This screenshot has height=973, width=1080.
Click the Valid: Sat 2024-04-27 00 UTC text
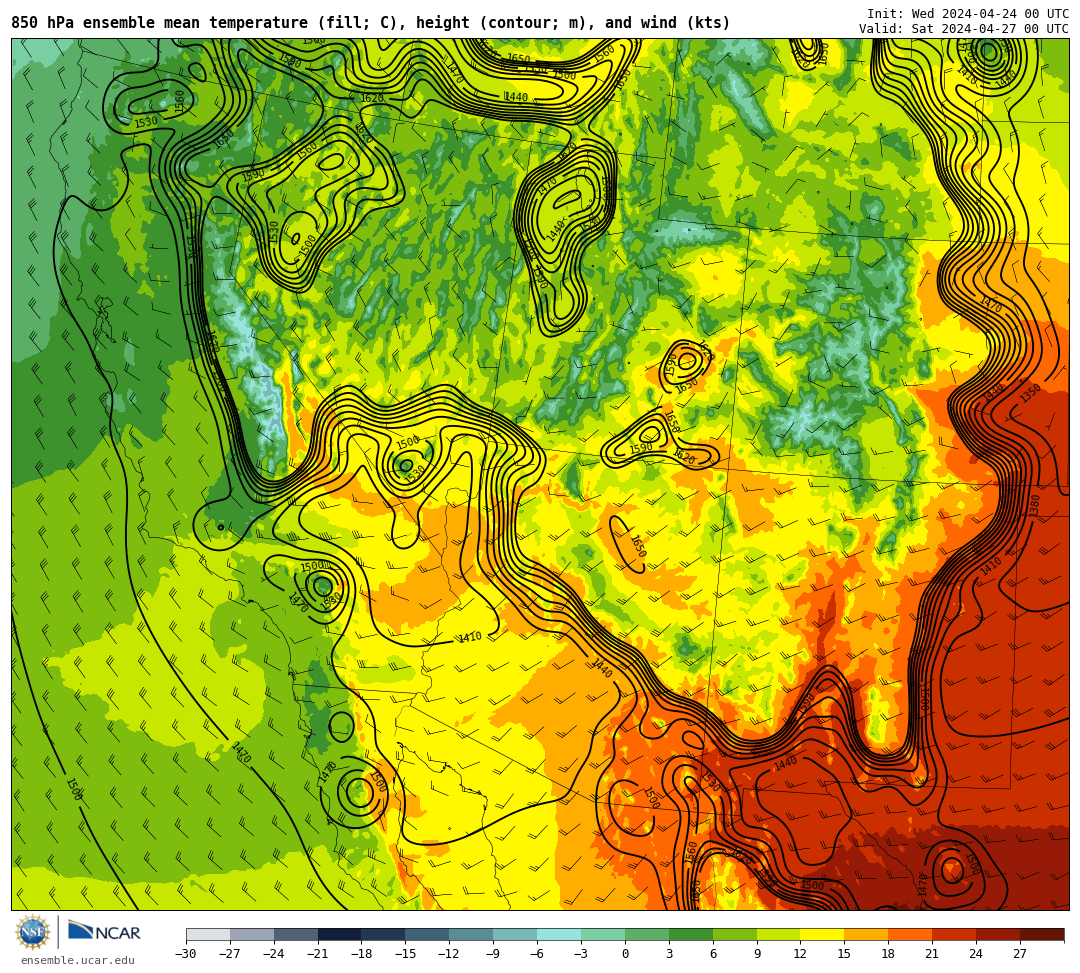964,29
